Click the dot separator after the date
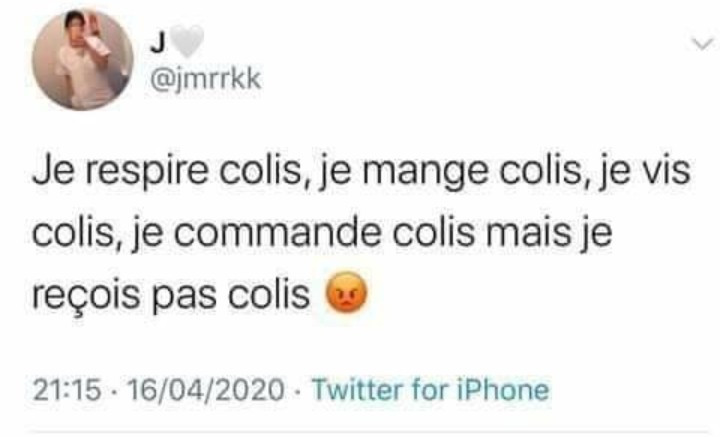This screenshot has width=720, height=437. click(x=298, y=391)
